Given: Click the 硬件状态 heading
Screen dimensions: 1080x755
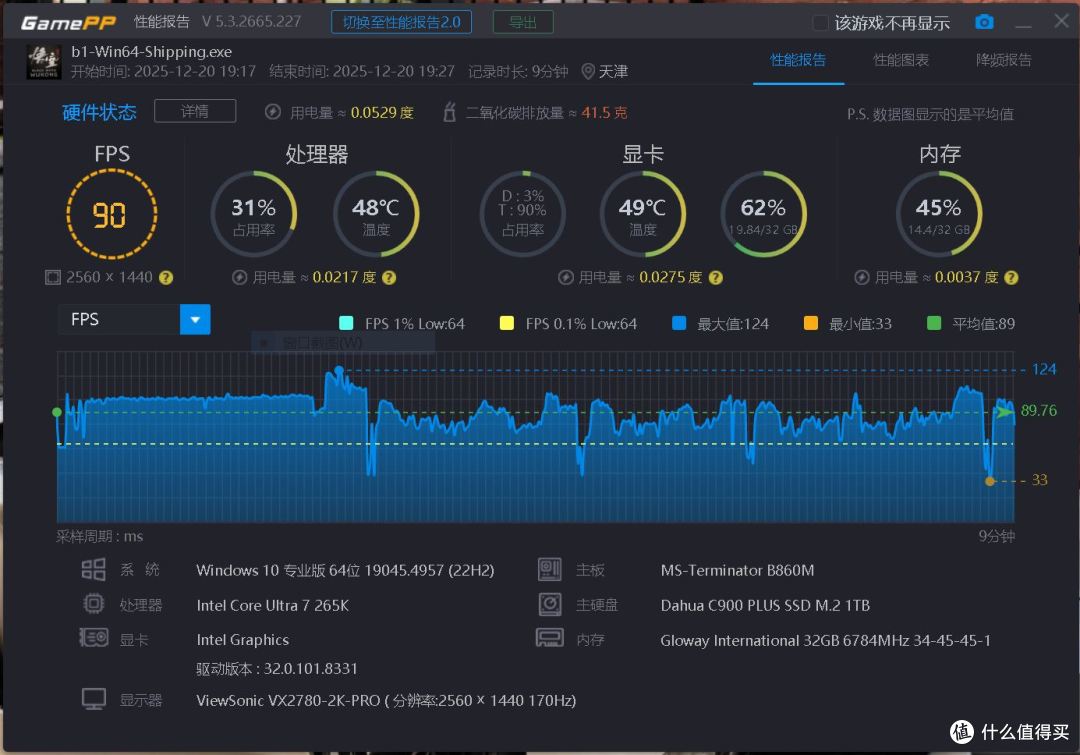Looking at the screenshot, I should [x=99, y=112].
